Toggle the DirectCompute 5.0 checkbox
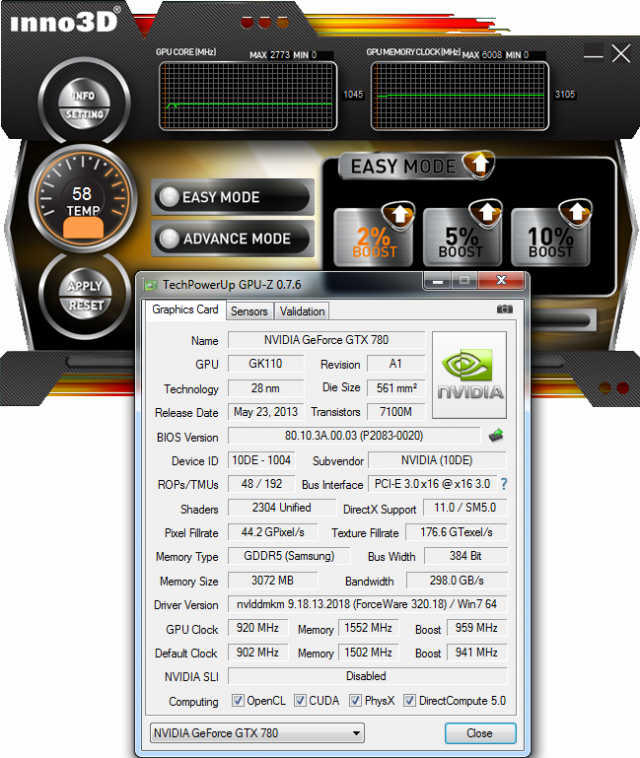This screenshot has height=758, width=640. click(409, 700)
